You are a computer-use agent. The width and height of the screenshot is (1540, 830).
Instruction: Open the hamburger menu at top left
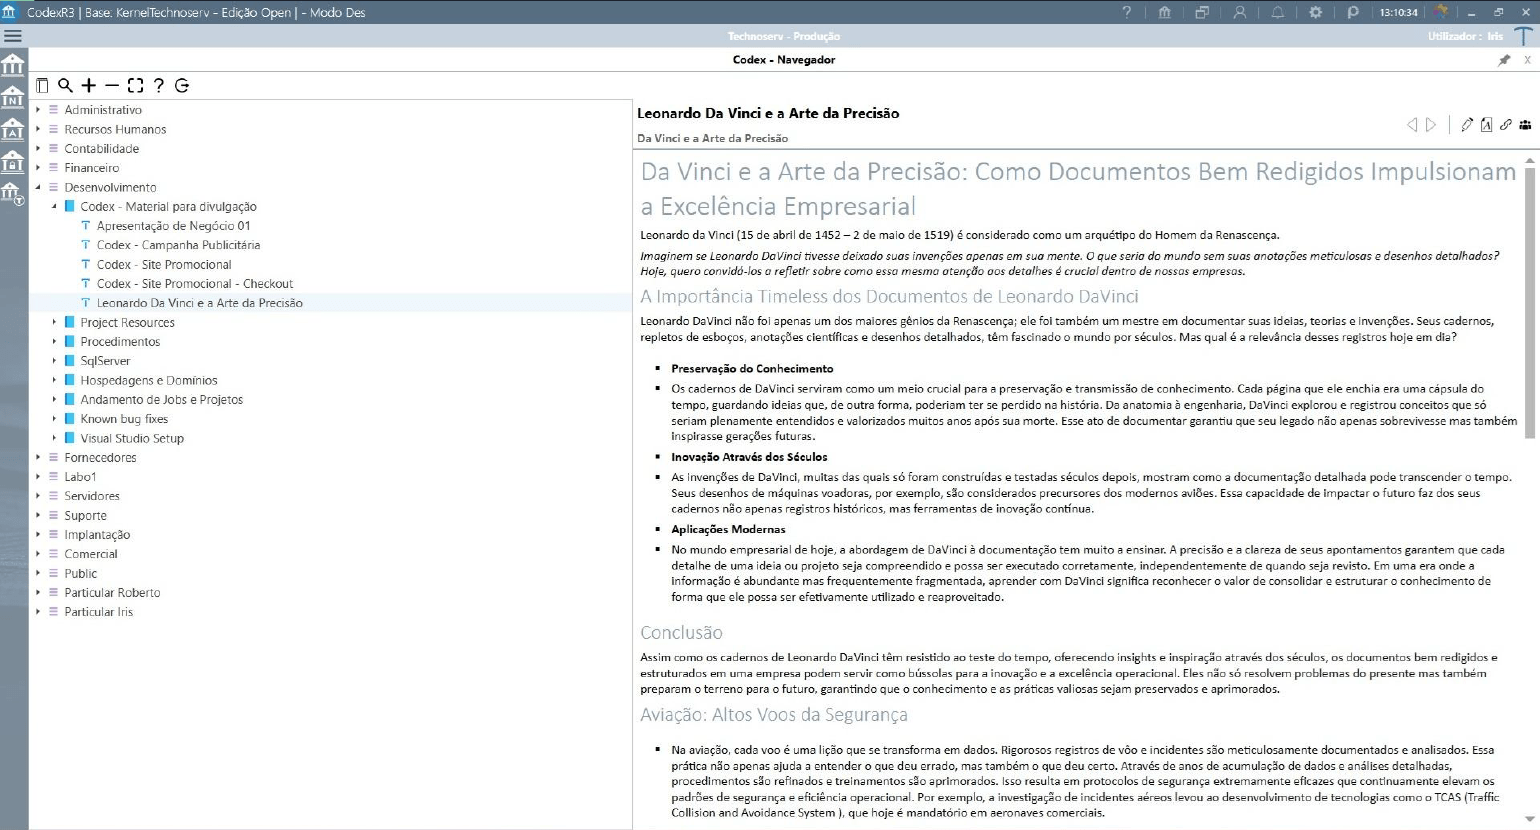click(13, 36)
